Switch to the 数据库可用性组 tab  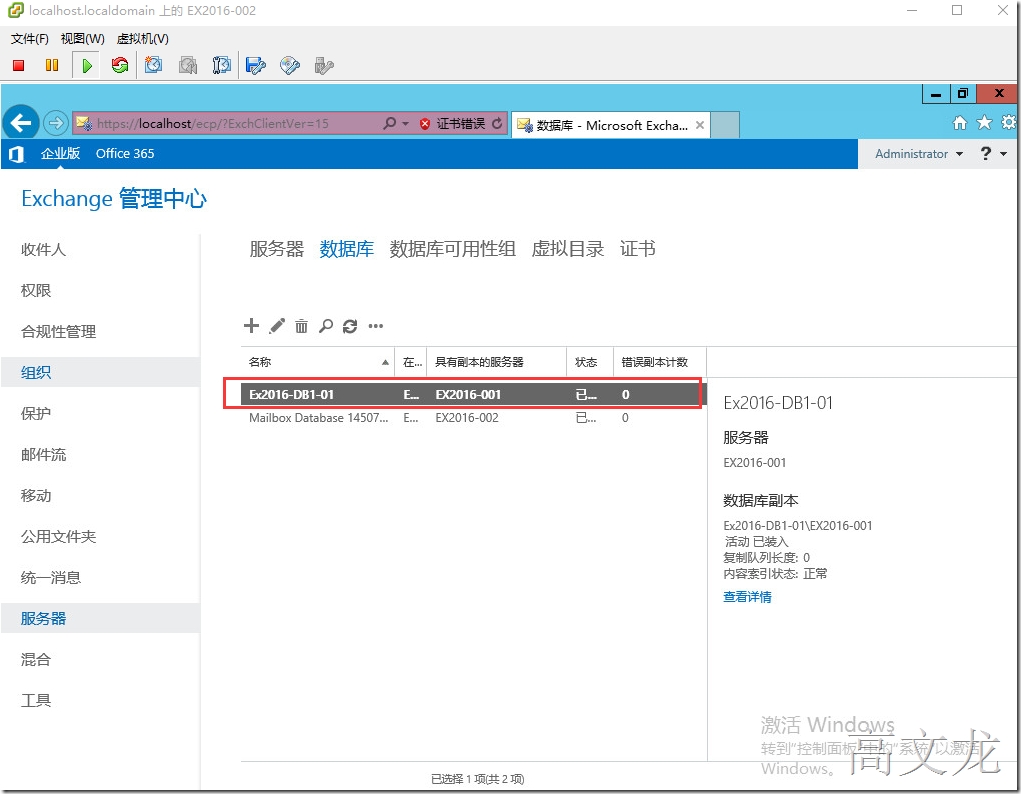pyautogui.click(x=453, y=249)
